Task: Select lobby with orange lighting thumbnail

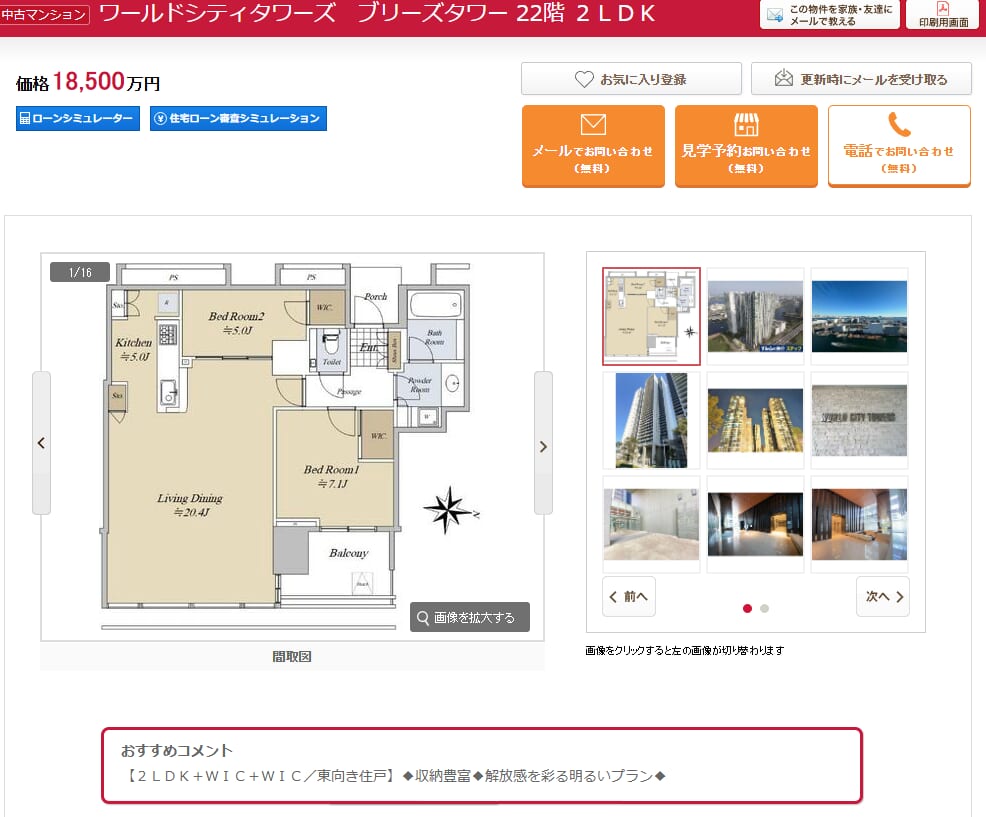Action: point(859,525)
